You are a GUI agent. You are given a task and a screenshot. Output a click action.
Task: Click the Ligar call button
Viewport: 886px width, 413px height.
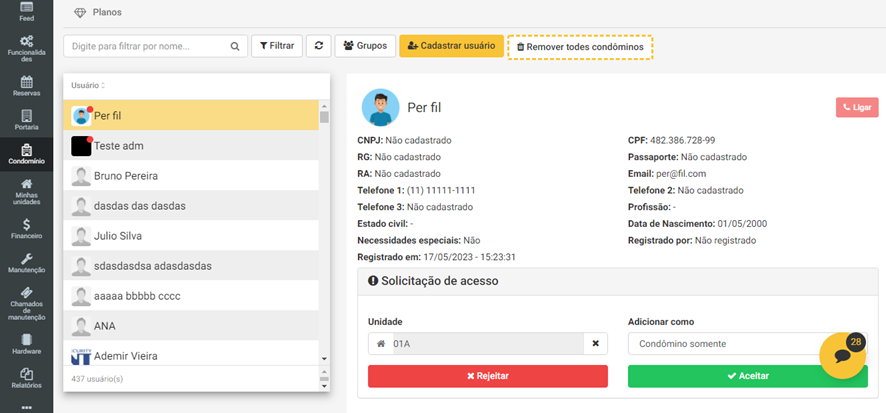coord(857,107)
